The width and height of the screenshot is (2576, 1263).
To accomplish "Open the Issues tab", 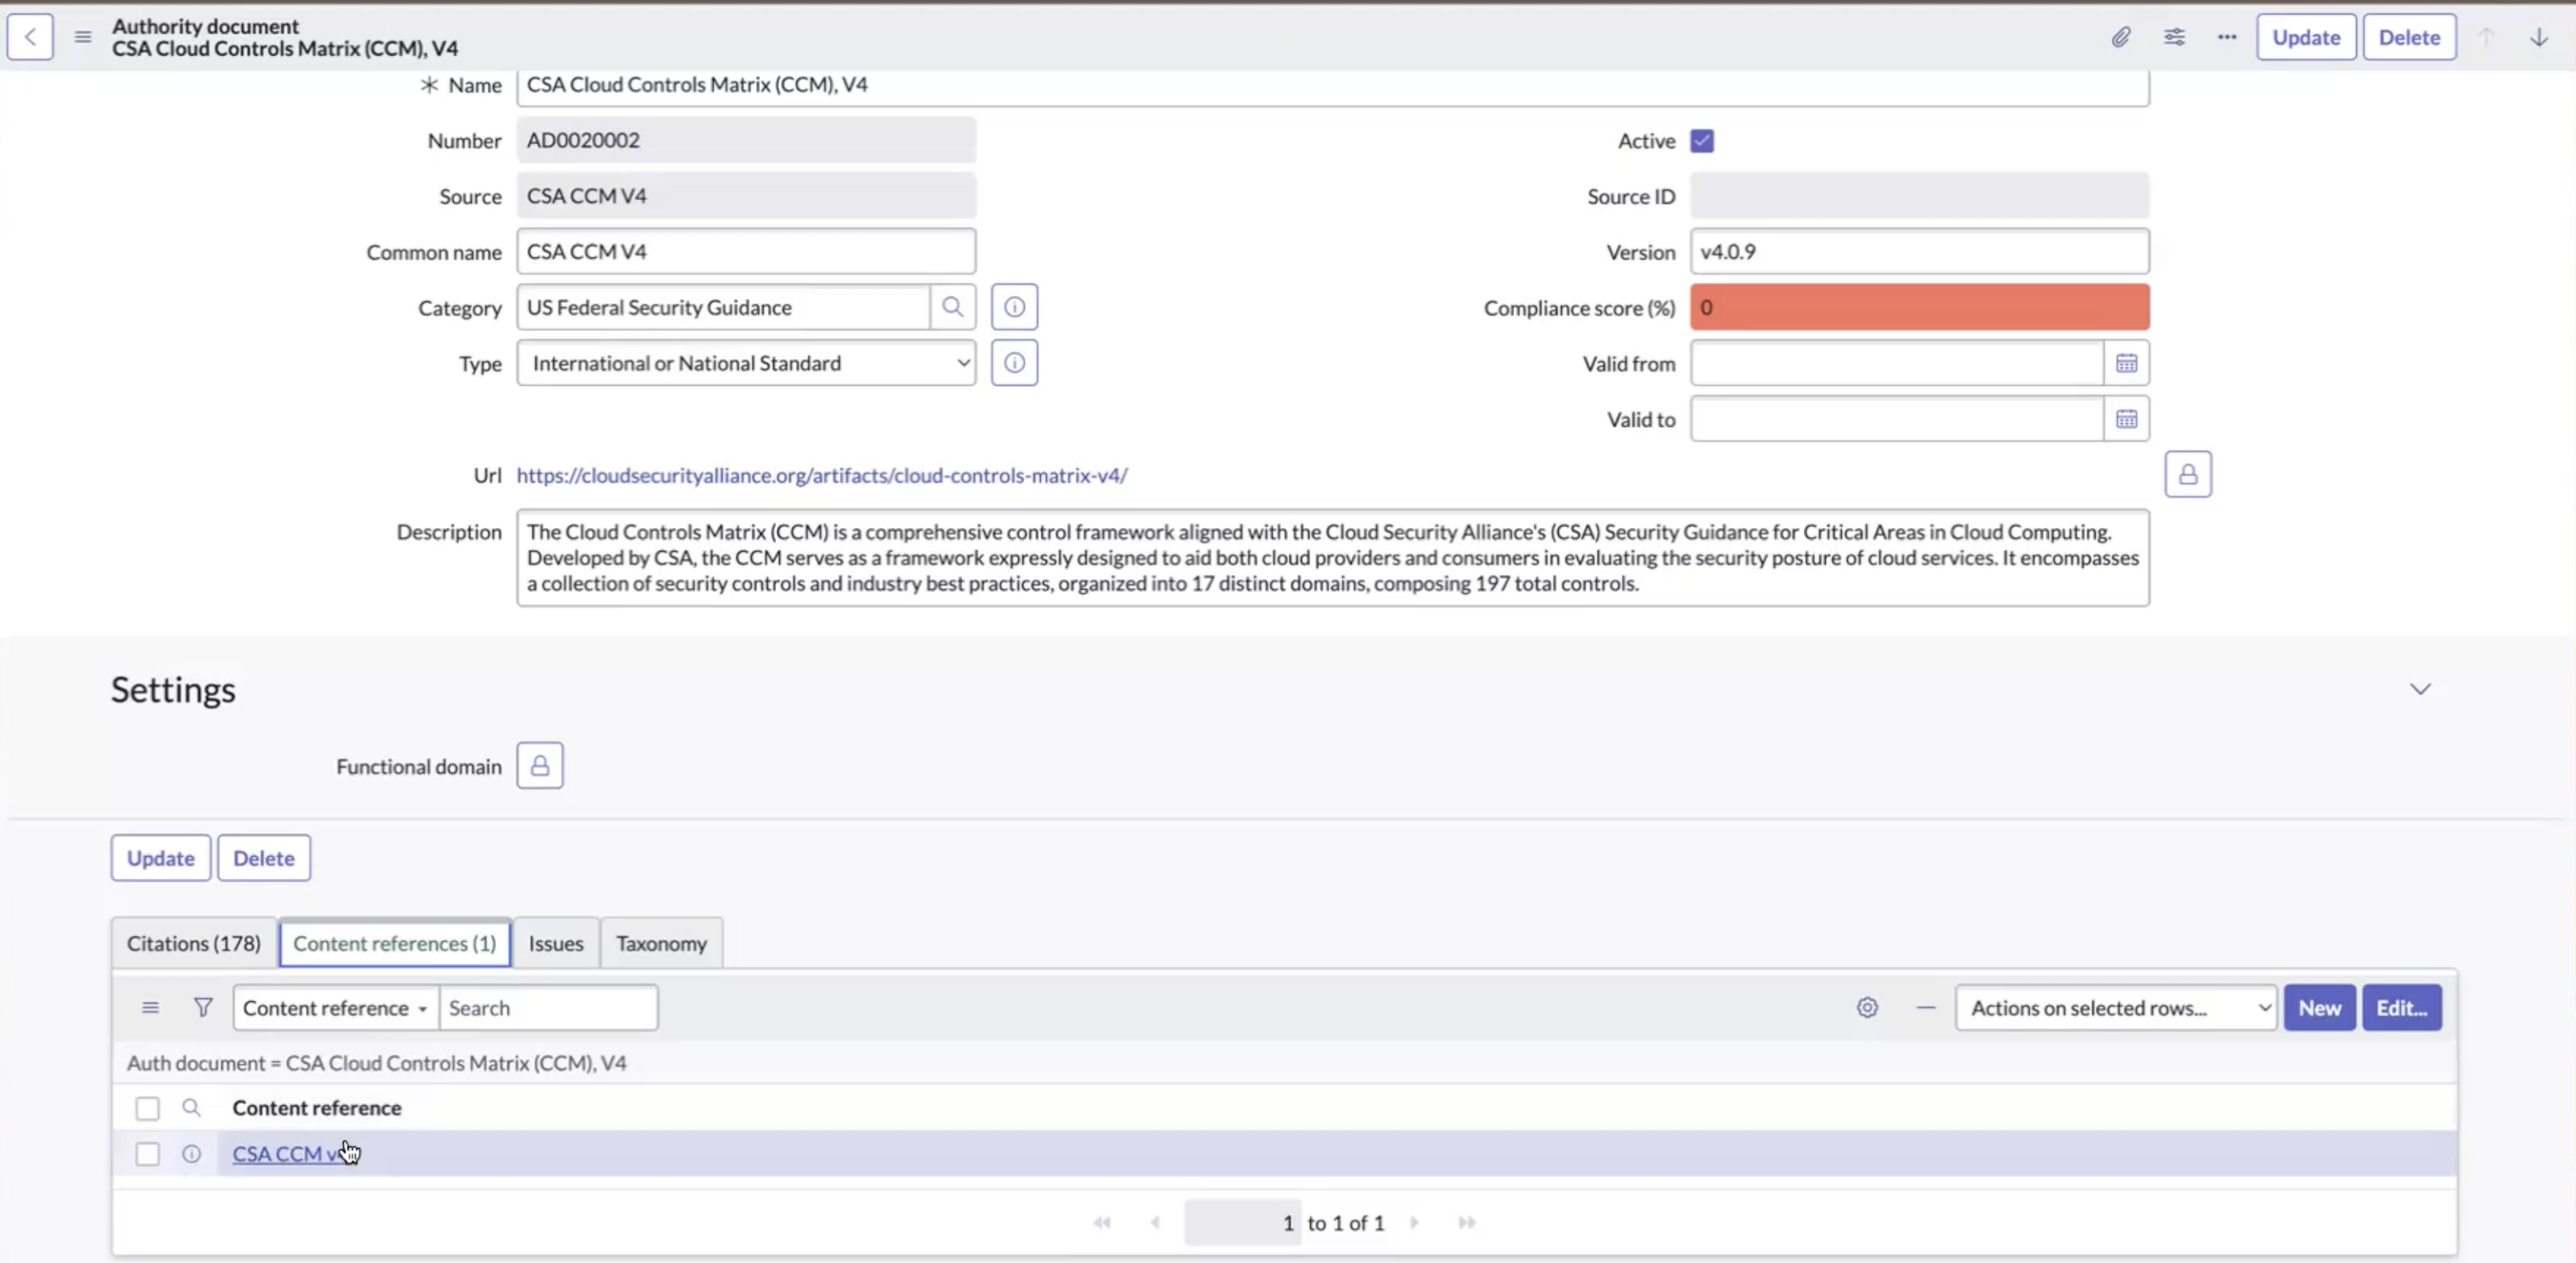I will [x=556, y=943].
